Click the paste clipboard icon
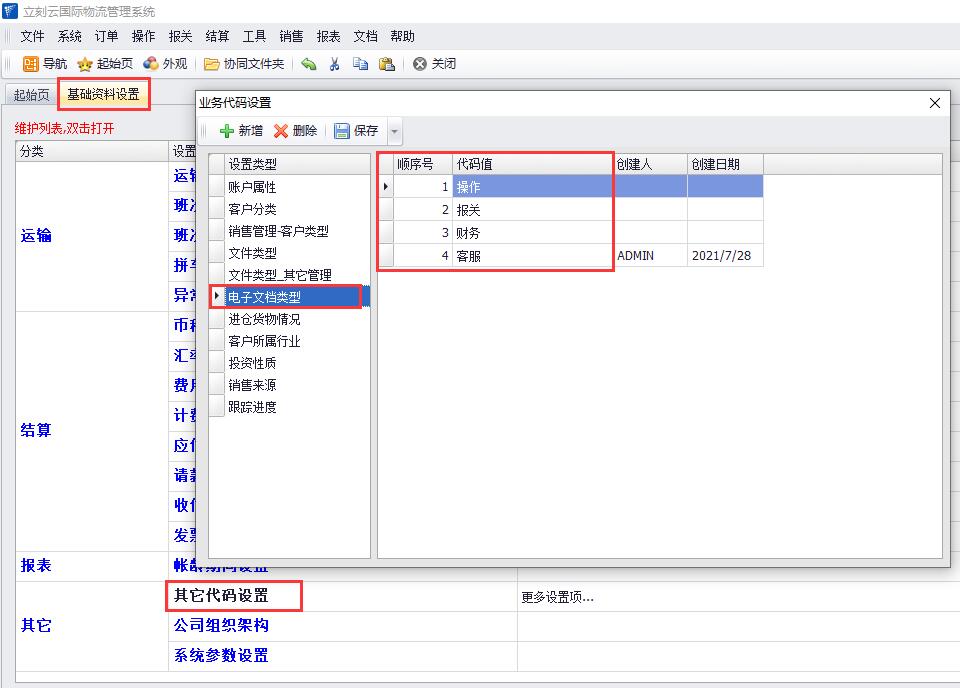Screen dimensions: 960x688 [x=387, y=64]
